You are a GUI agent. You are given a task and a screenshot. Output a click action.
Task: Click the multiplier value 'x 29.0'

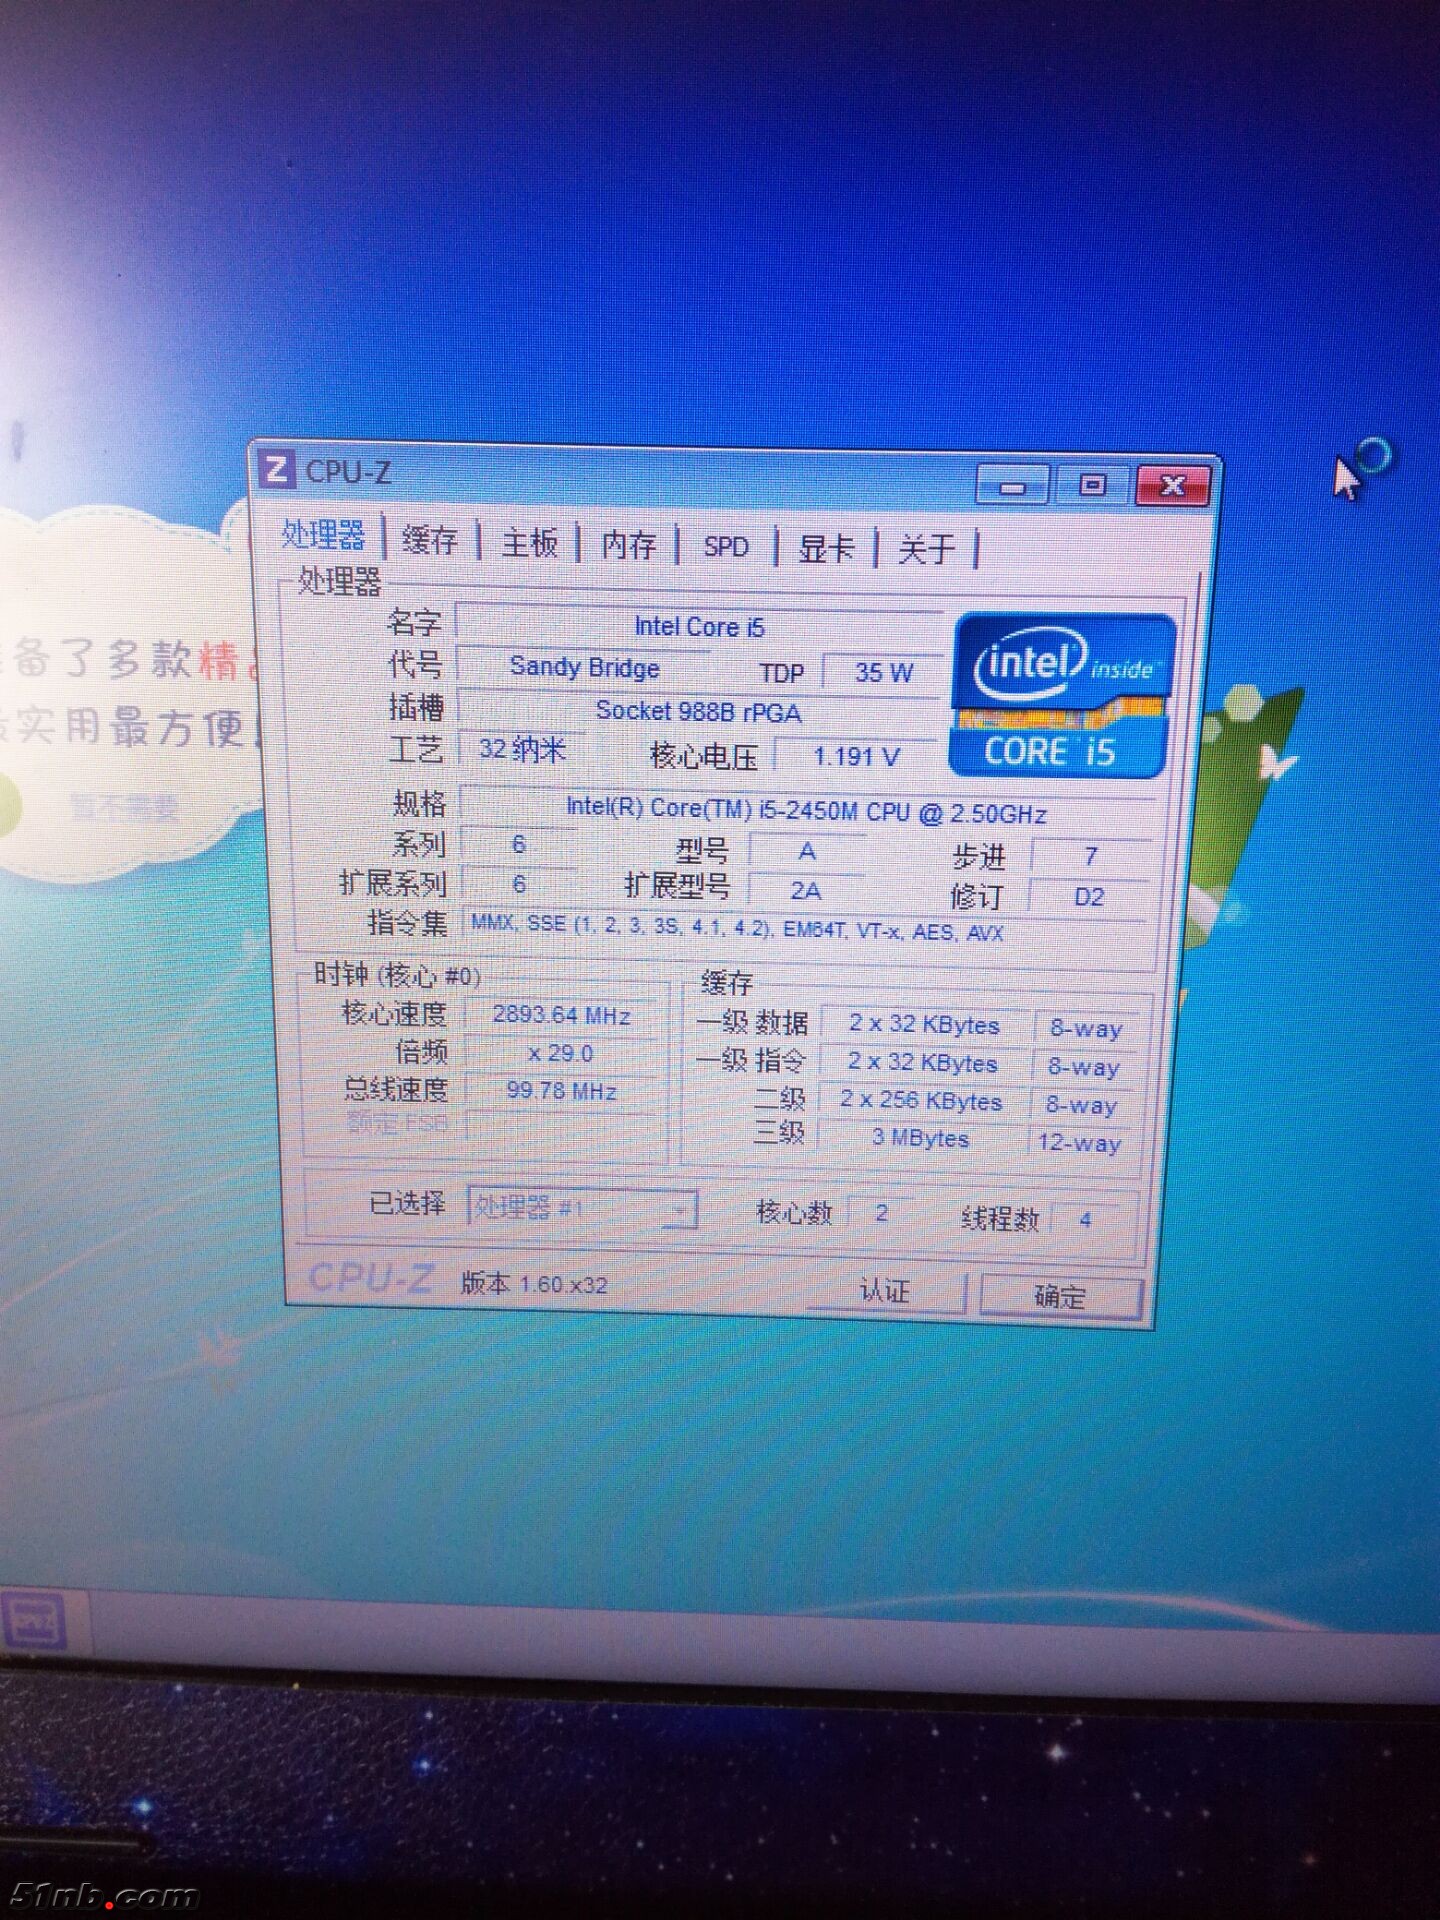(x=561, y=1053)
